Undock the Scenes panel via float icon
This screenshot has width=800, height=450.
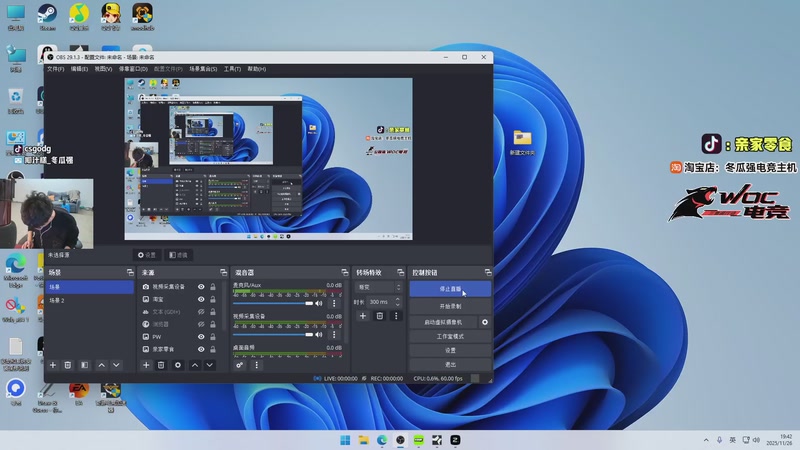(x=130, y=272)
